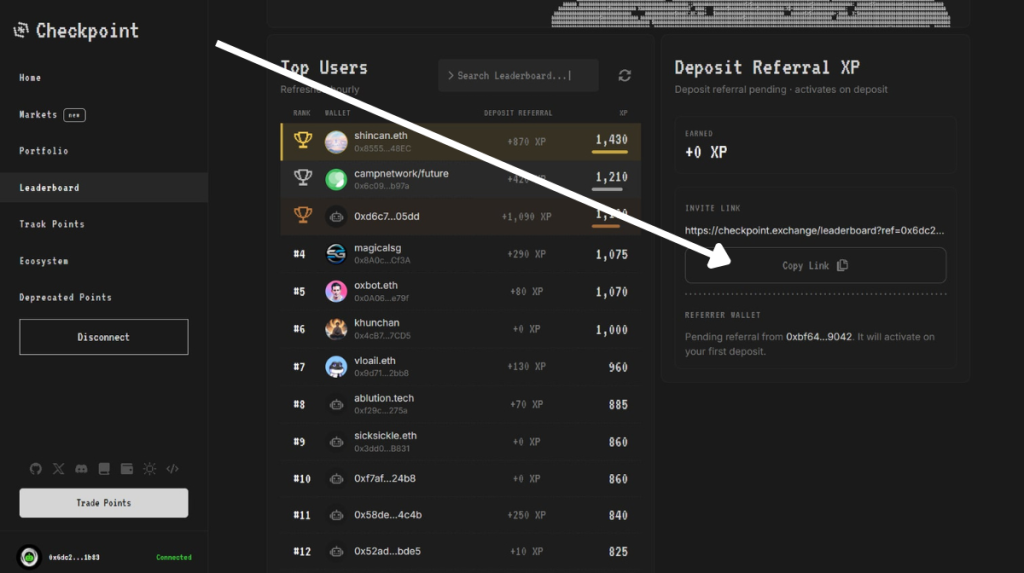Screen dimensions: 1024x573
Task: Click the silver trophy next to campnetwork/future
Action: [x=302, y=177]
